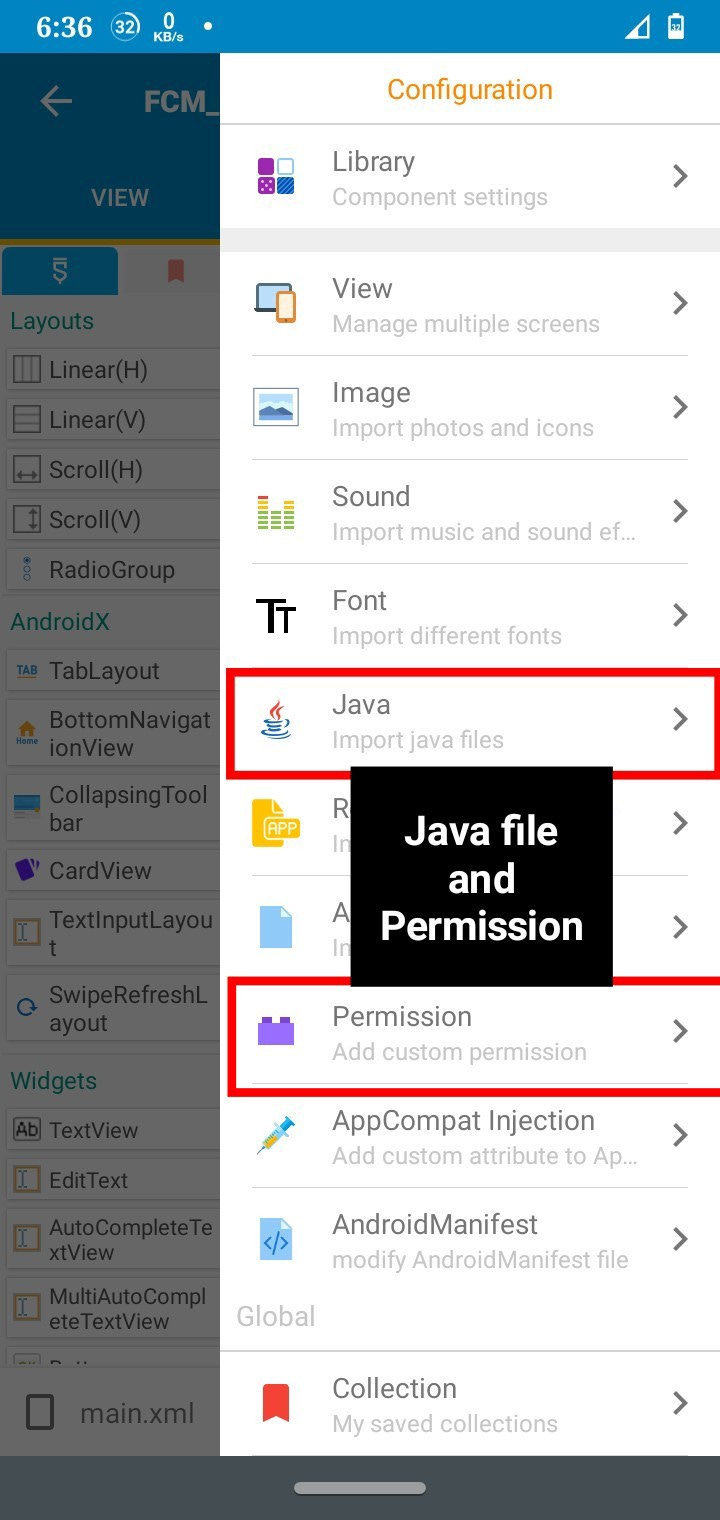Select the Image import icon

coord(276,408)
